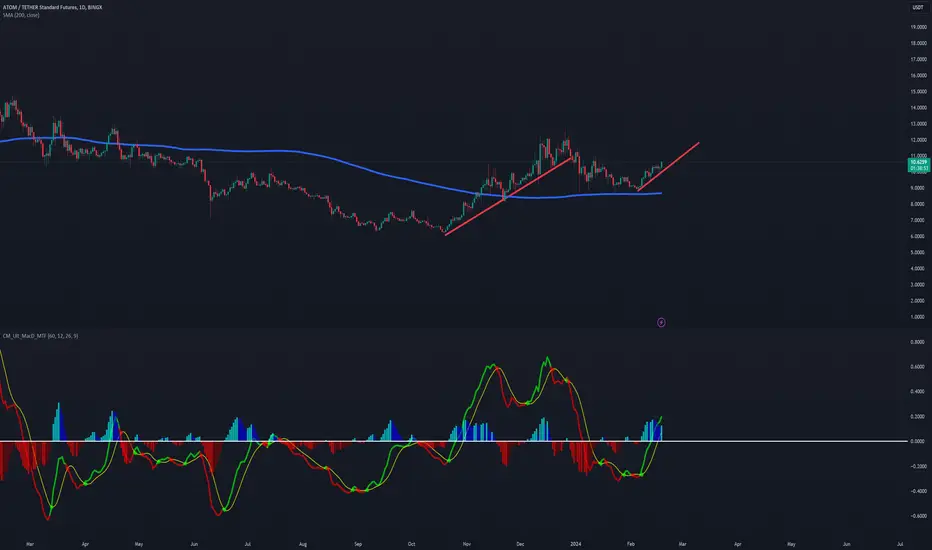The height and width of the screenshot is (550, 932).
Task: Click the Feb label on time axis
Action: (631, 544)
